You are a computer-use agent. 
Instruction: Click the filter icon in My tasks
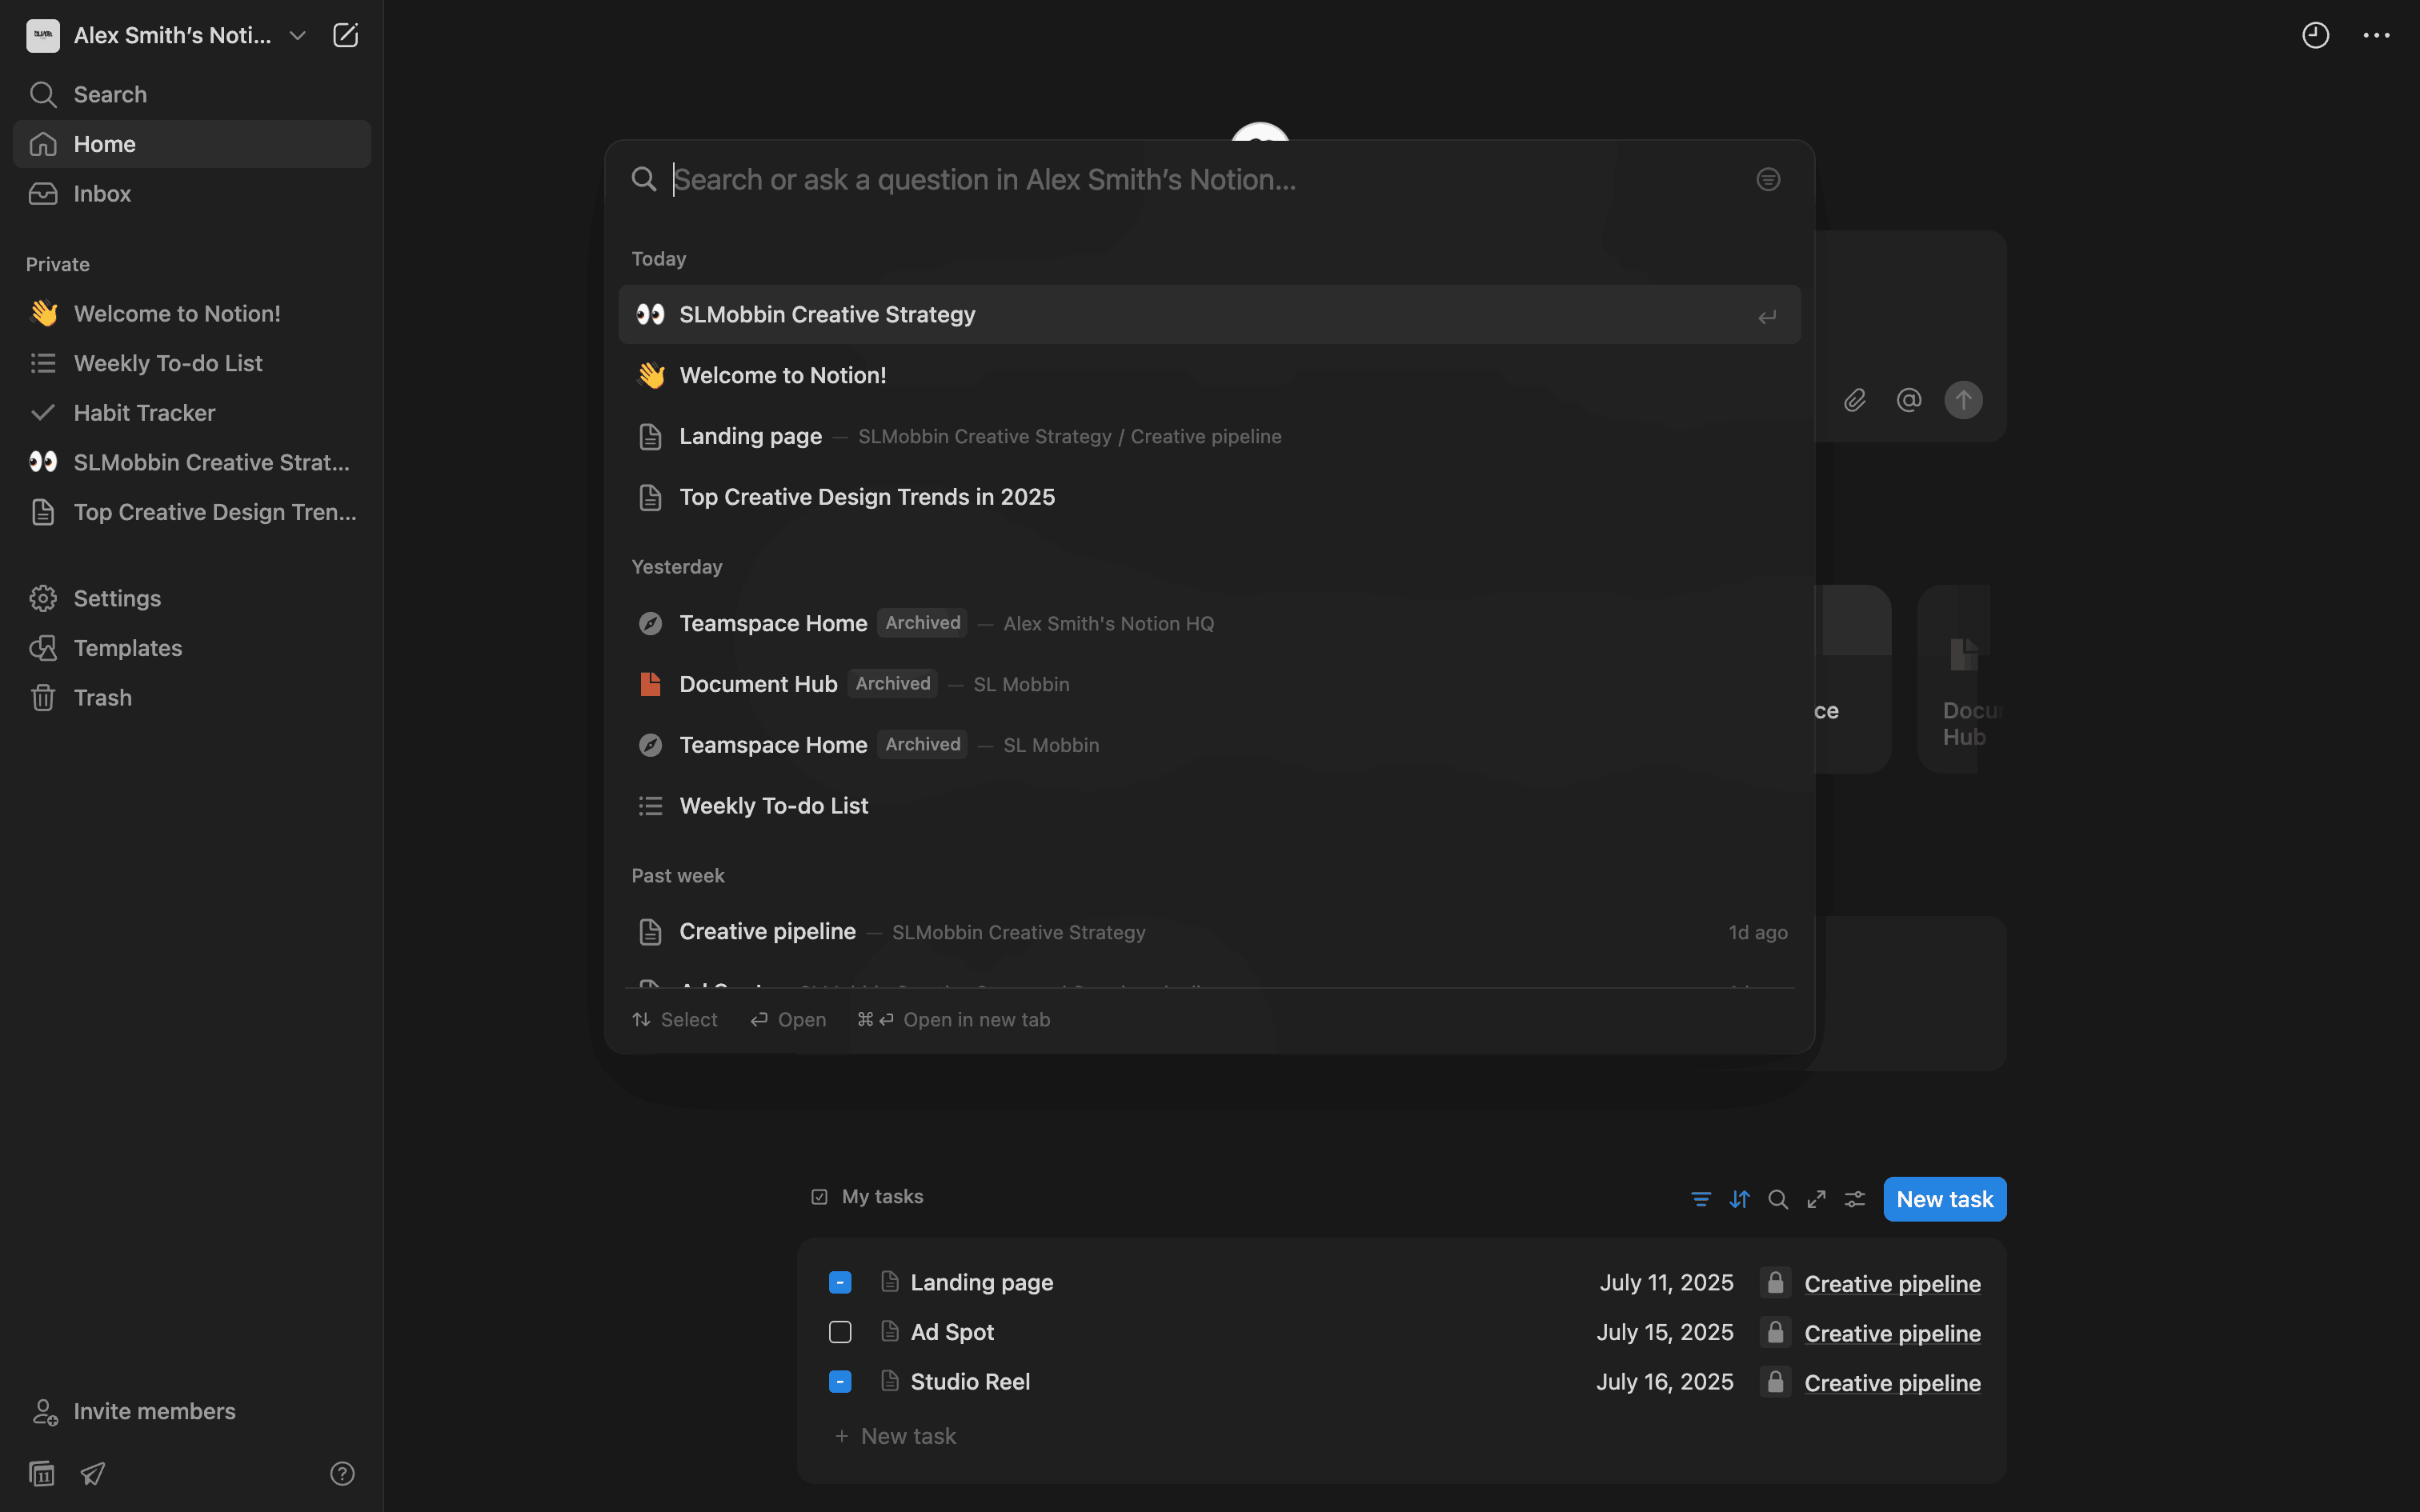[1700, 1199]
